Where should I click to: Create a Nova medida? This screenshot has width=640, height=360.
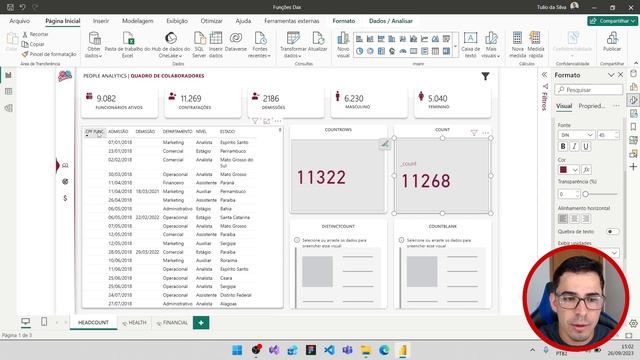(x=517, y=44)
